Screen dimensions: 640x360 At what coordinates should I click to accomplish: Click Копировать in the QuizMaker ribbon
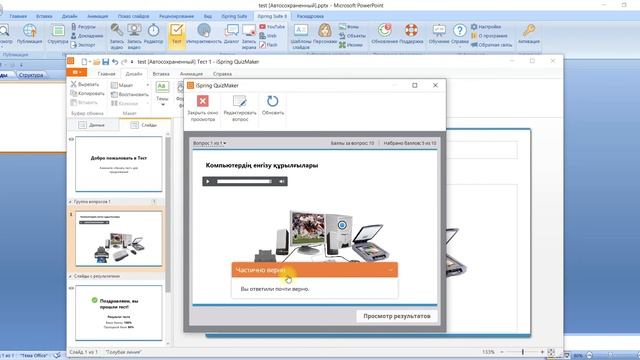87,93
